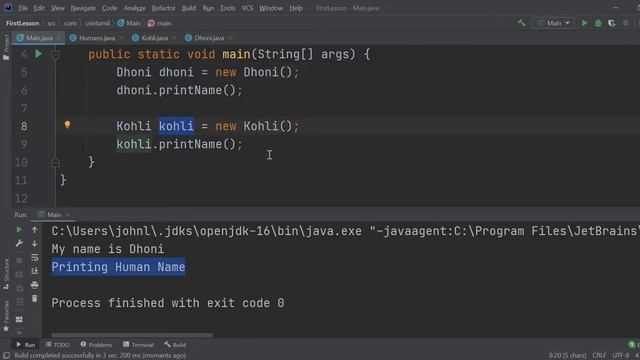Collapse main method using the fold marker
640x360 pixels.
pos(56,54)
